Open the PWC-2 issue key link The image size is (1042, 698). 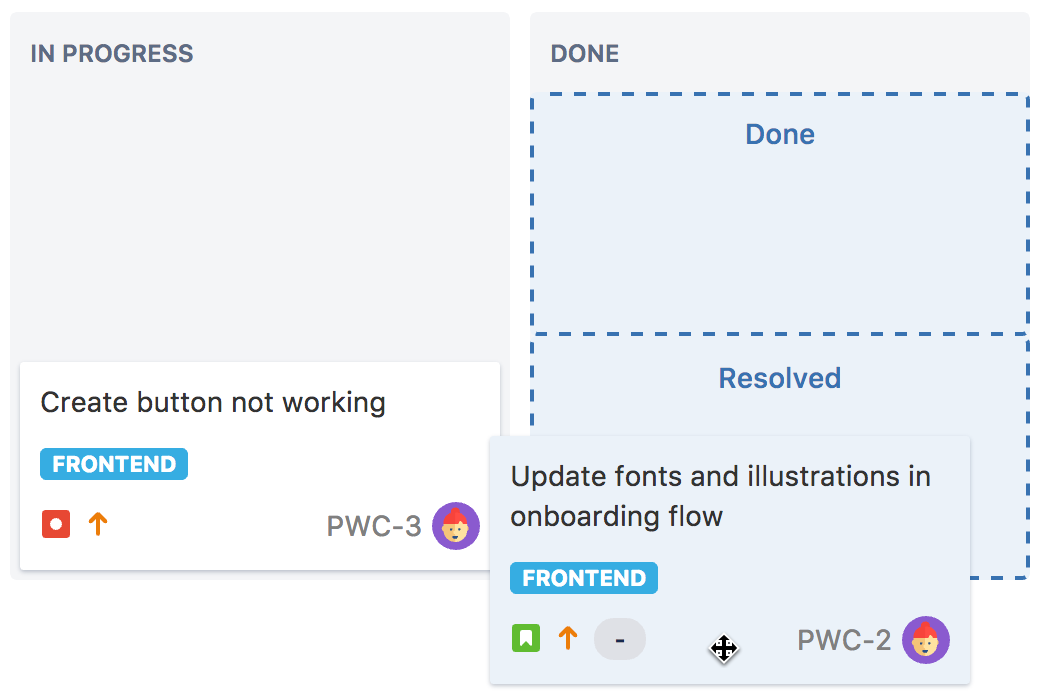pos(844,640)
